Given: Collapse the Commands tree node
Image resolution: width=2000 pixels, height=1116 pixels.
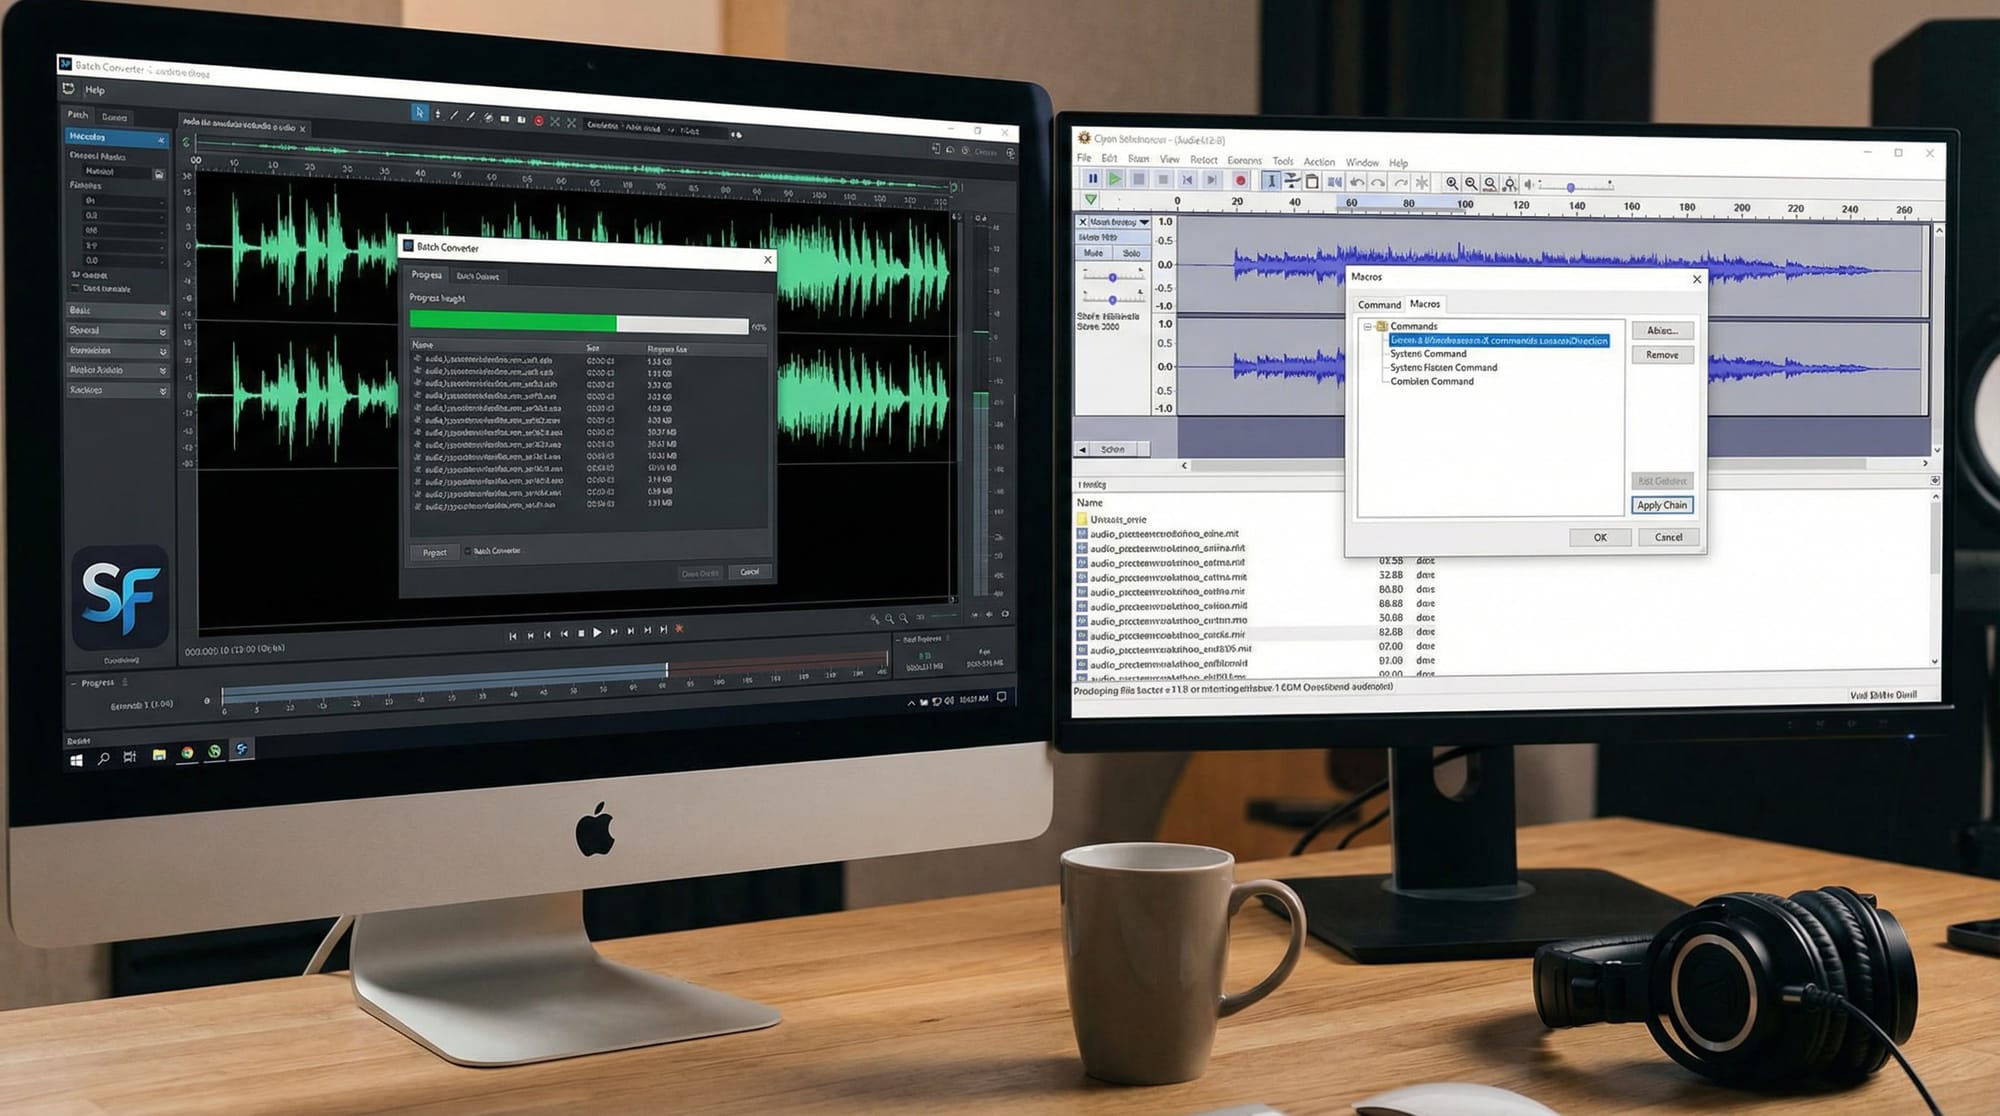Looking at the screenshot, I should click(1367, 326).
